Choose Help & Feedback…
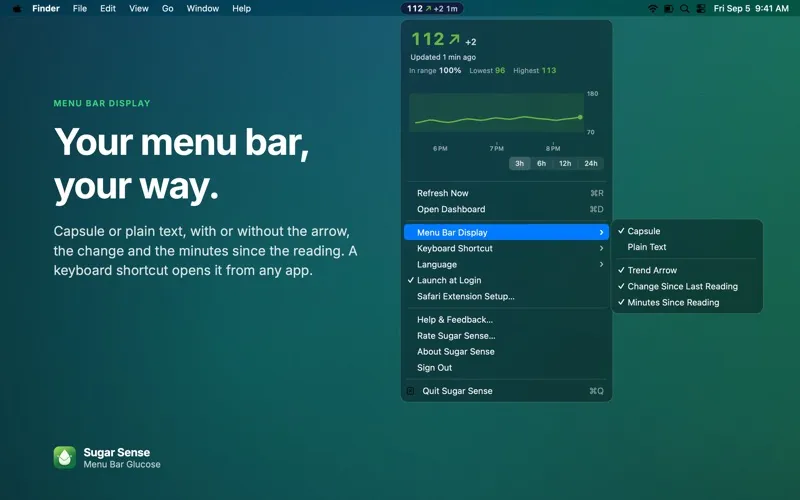Viewport: 800px width, 500px height. [x=506, y=320]
